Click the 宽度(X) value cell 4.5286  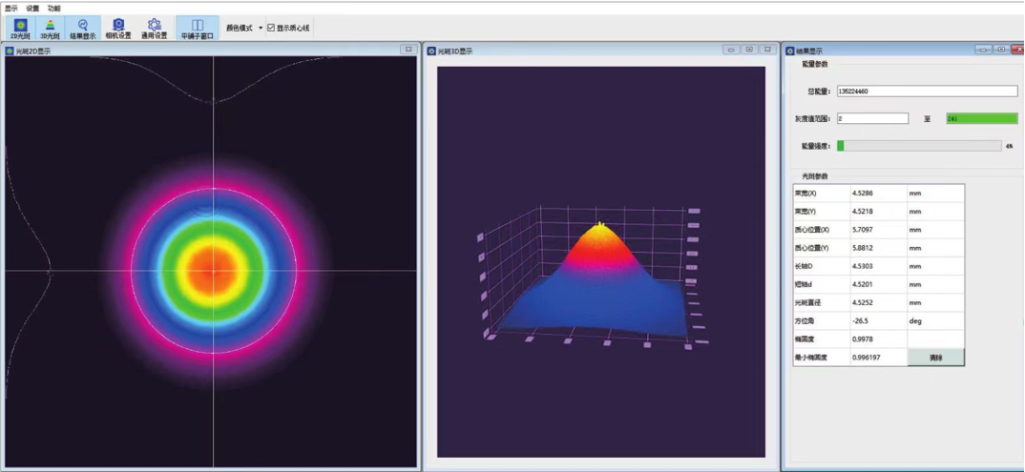(876, 192)
